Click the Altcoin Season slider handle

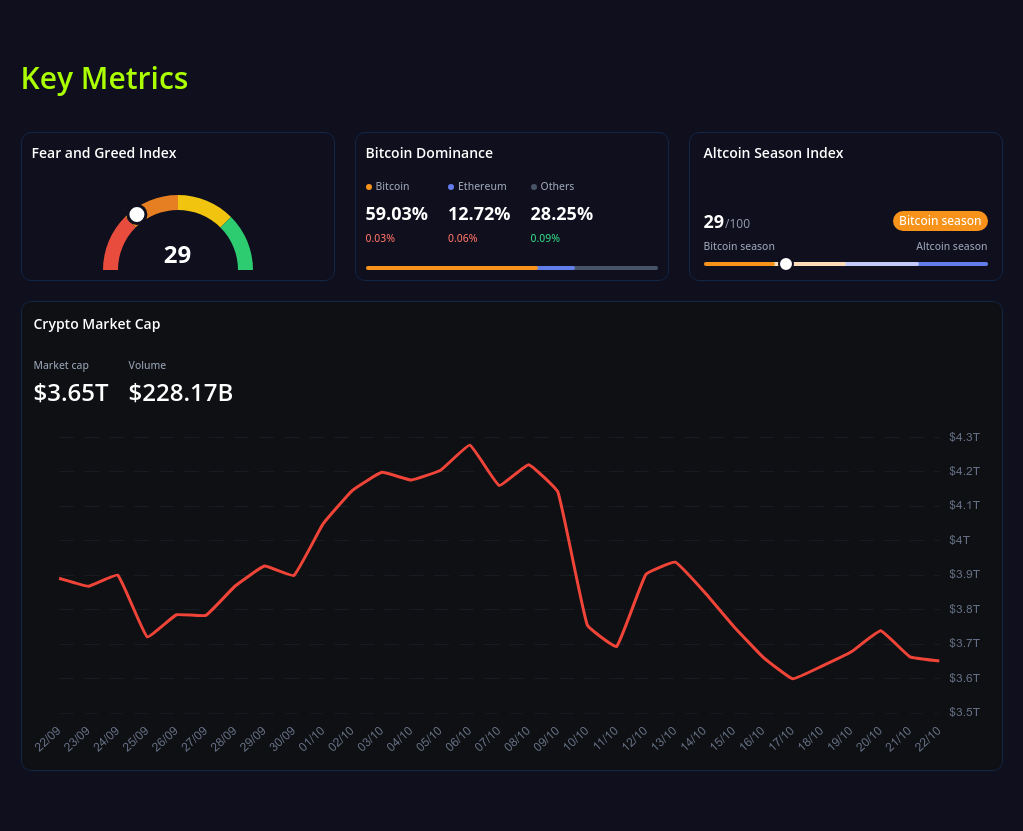coord(786,264)
